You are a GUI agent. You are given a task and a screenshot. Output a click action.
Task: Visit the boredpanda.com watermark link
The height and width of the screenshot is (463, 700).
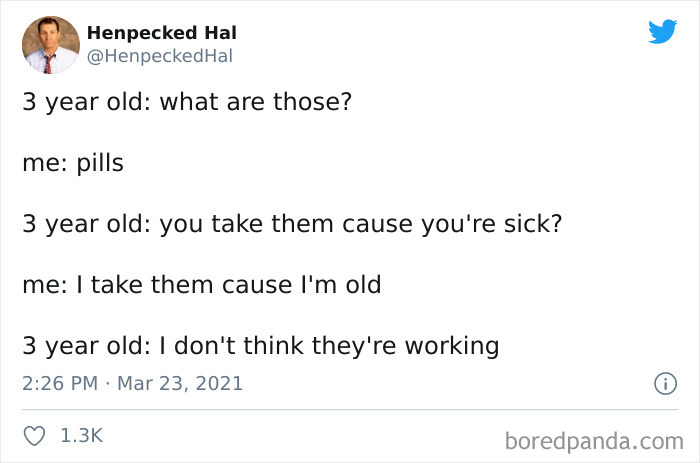pyautogui.click(x=593, y=438)
